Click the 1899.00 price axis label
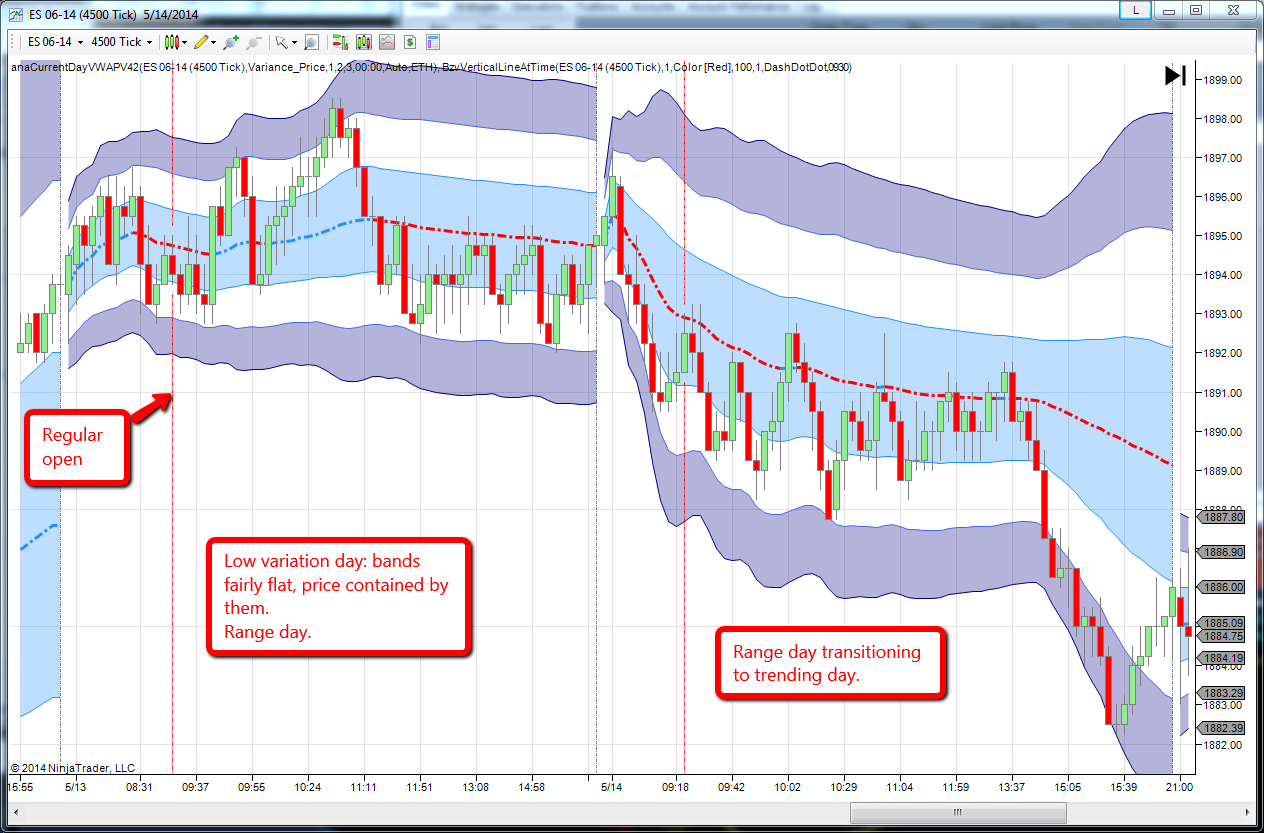 [1222, 80]
